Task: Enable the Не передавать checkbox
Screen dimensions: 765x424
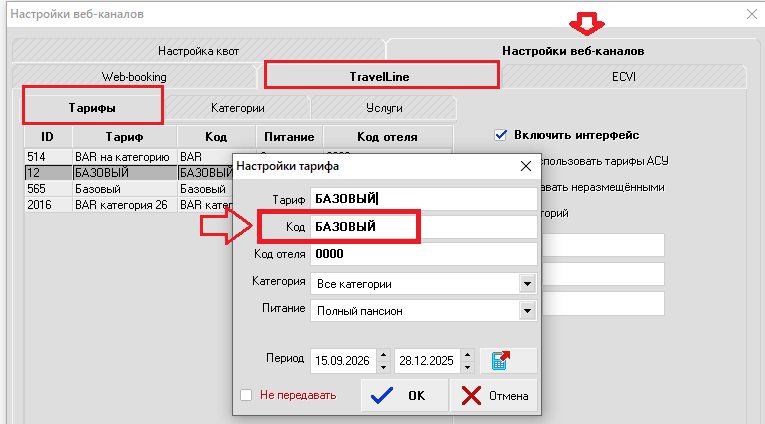Action: tap(246, 395)
